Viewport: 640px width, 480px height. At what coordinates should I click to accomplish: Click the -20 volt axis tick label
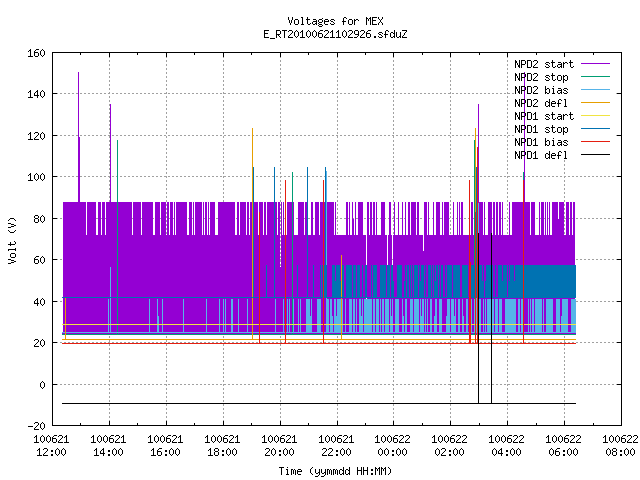coord(36,426)
